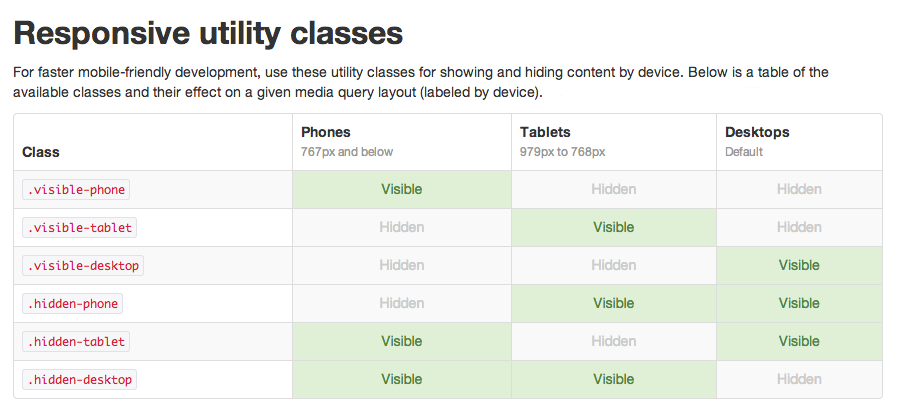Select the Tablets Visible cell for .visible-tablet
Screen dimensions: 897x411
613,227
